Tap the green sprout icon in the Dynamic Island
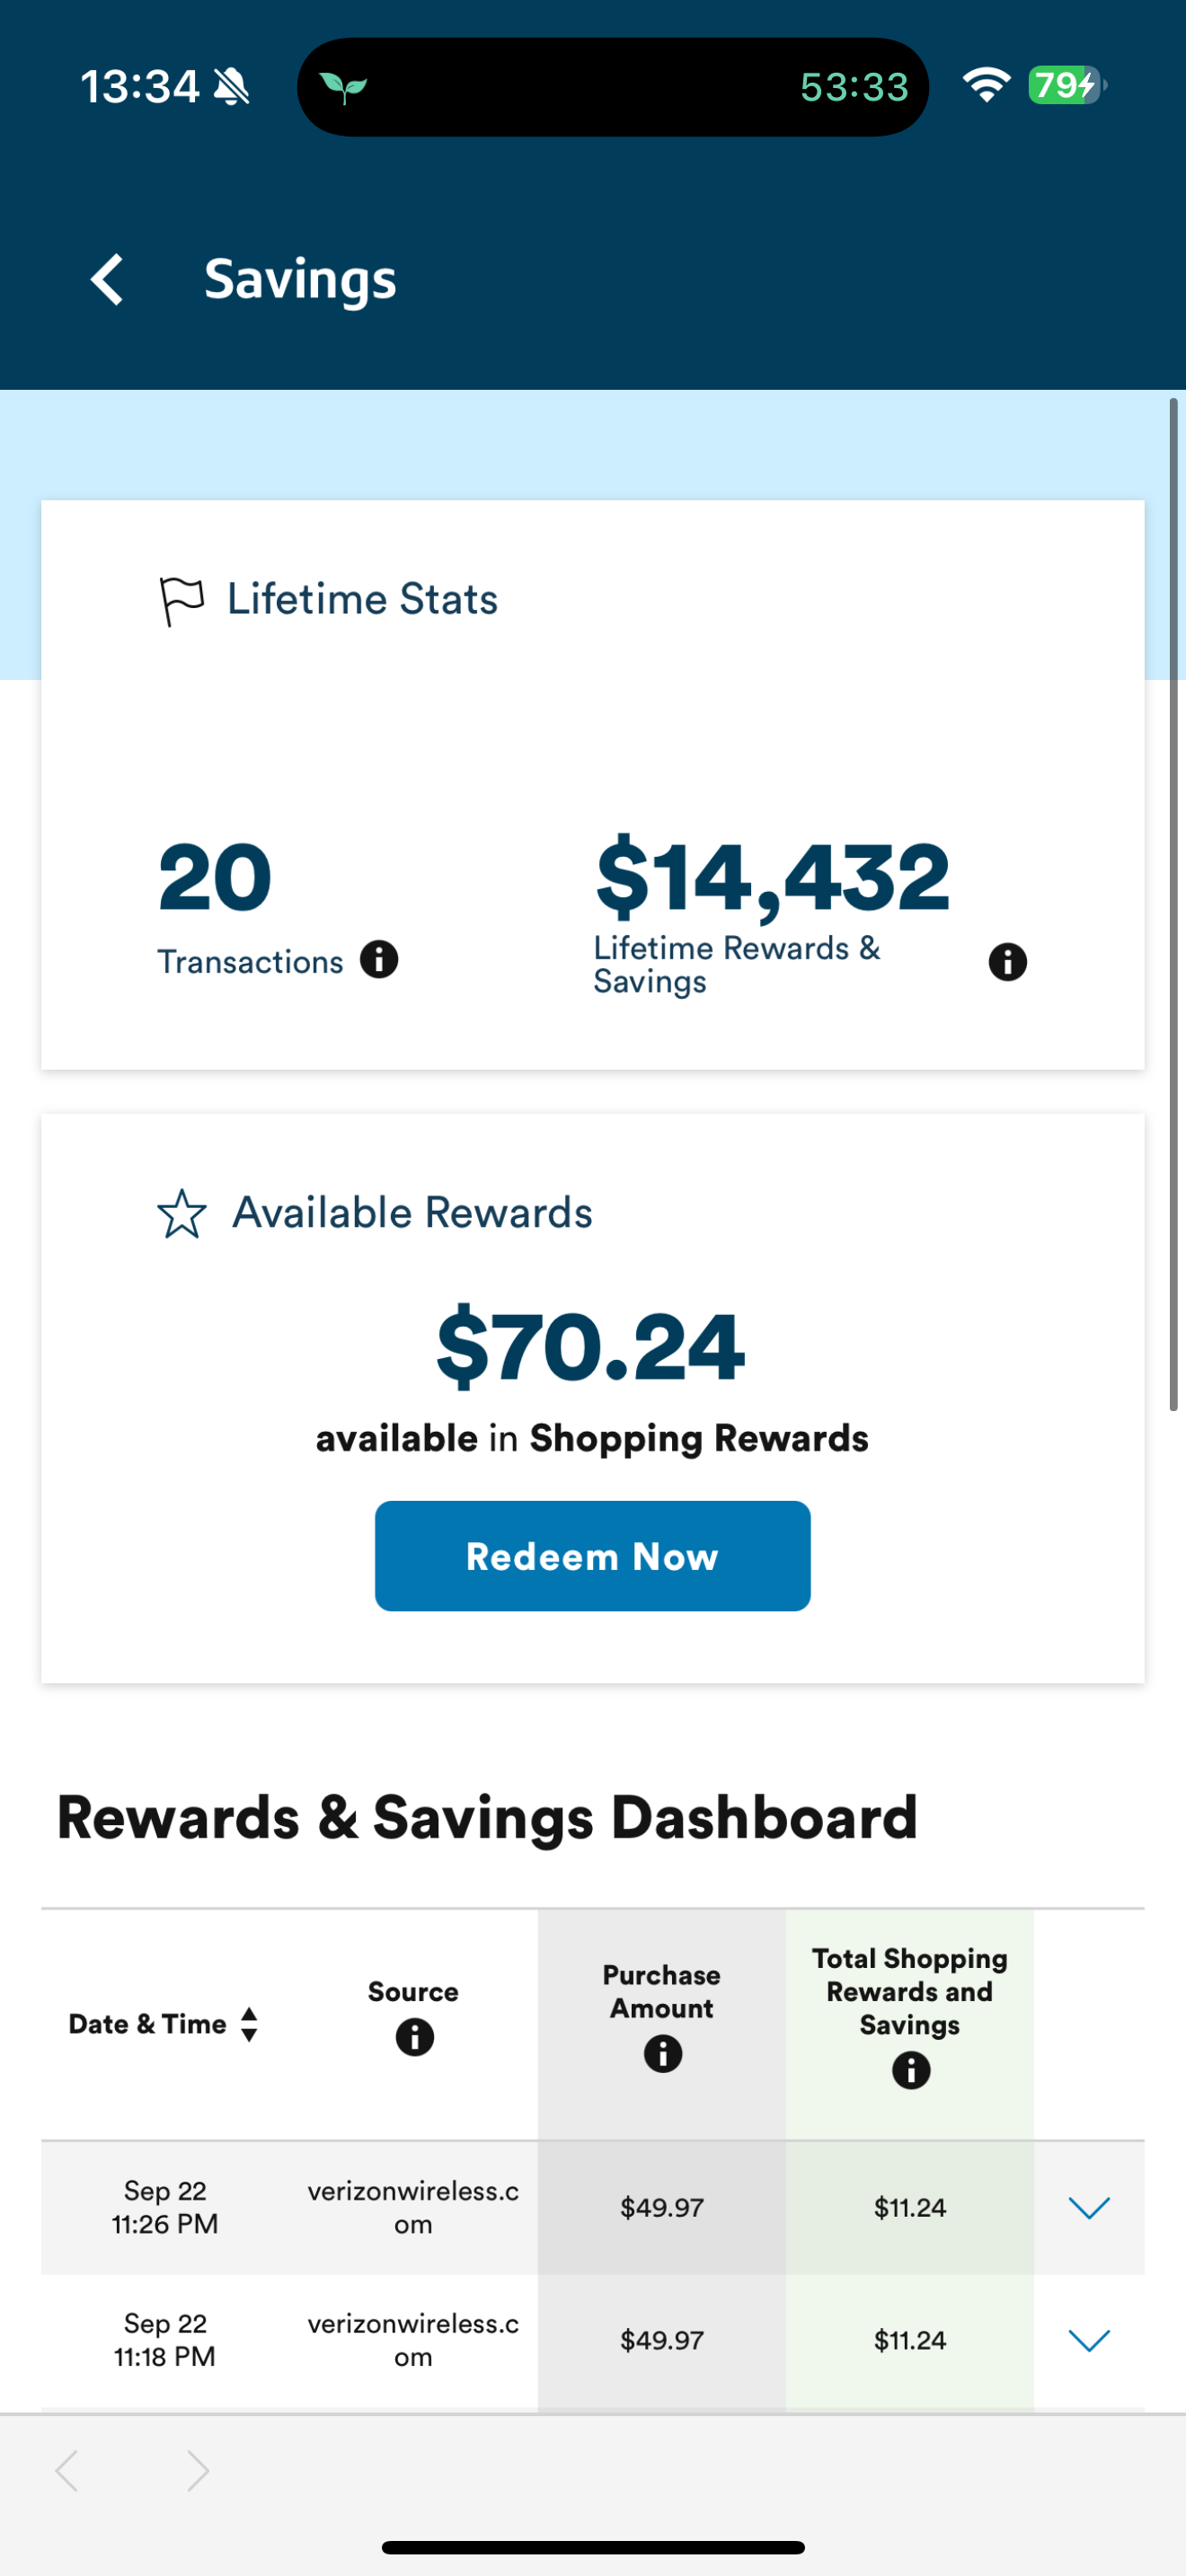The width and height of the screenshot is (1186, 2576). 343,88
